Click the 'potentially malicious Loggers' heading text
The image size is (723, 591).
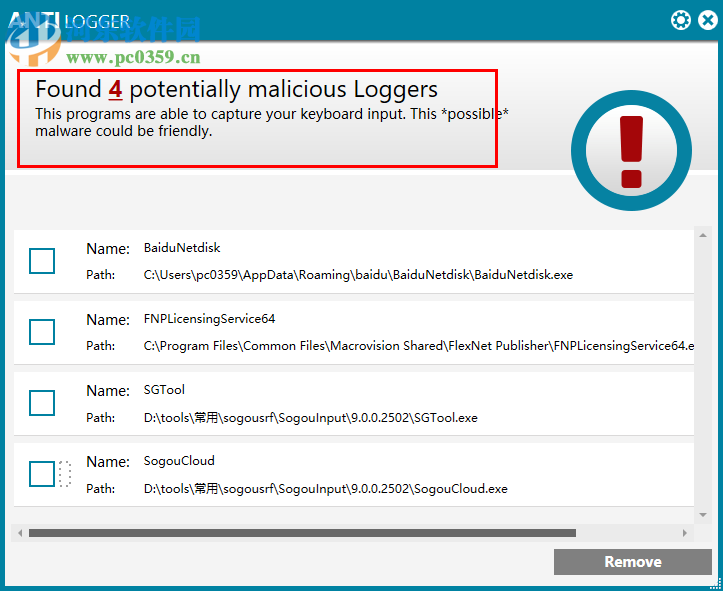(284, 89)
